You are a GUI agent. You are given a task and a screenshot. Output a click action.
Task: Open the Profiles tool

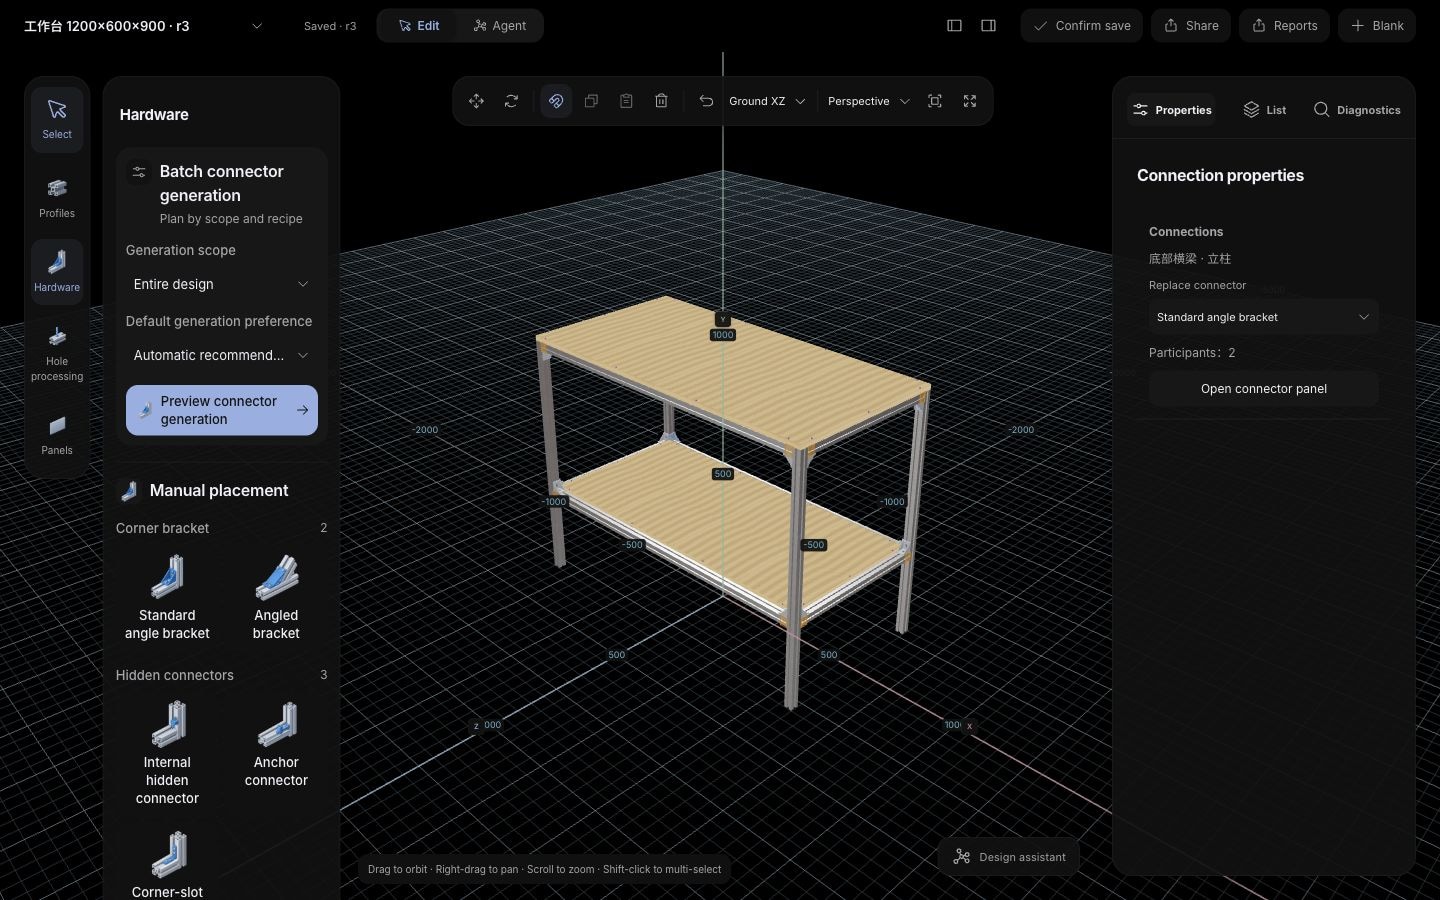click(57, 198)
